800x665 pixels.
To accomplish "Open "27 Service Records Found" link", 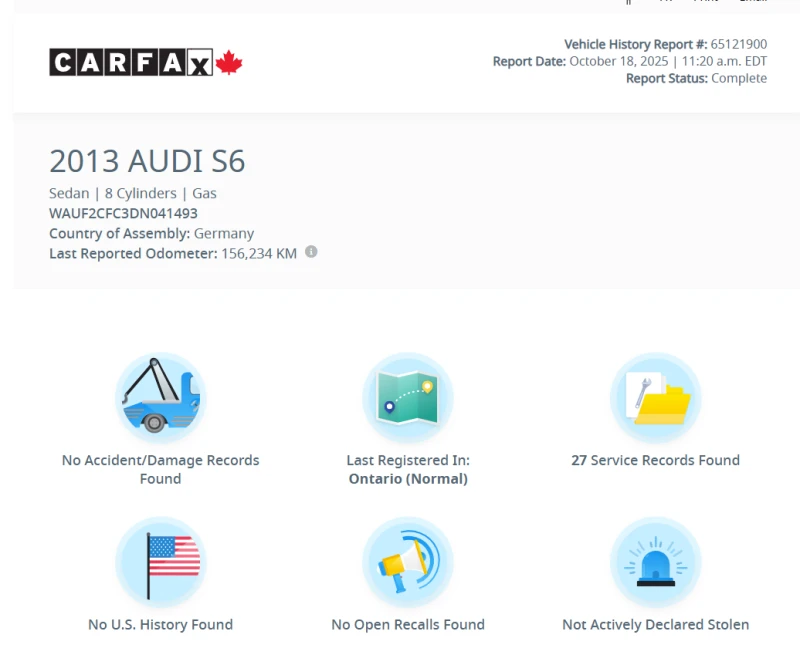I will (x=655, y=460).
